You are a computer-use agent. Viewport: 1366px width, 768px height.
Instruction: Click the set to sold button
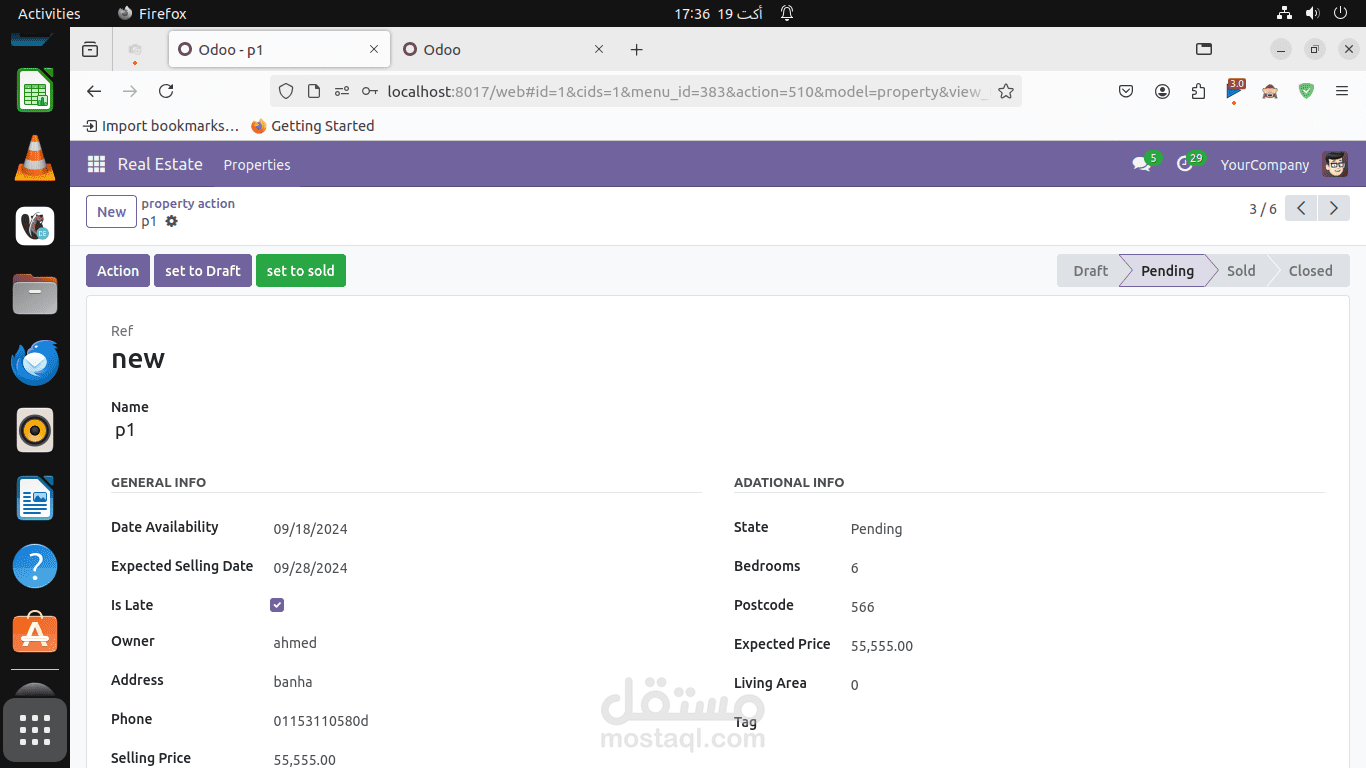301,271
